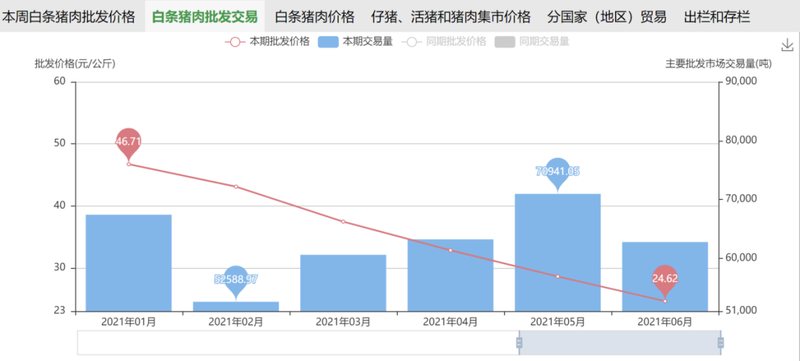
Task: Enable the 同期批发价格 legend series
Action: point(444,42)
